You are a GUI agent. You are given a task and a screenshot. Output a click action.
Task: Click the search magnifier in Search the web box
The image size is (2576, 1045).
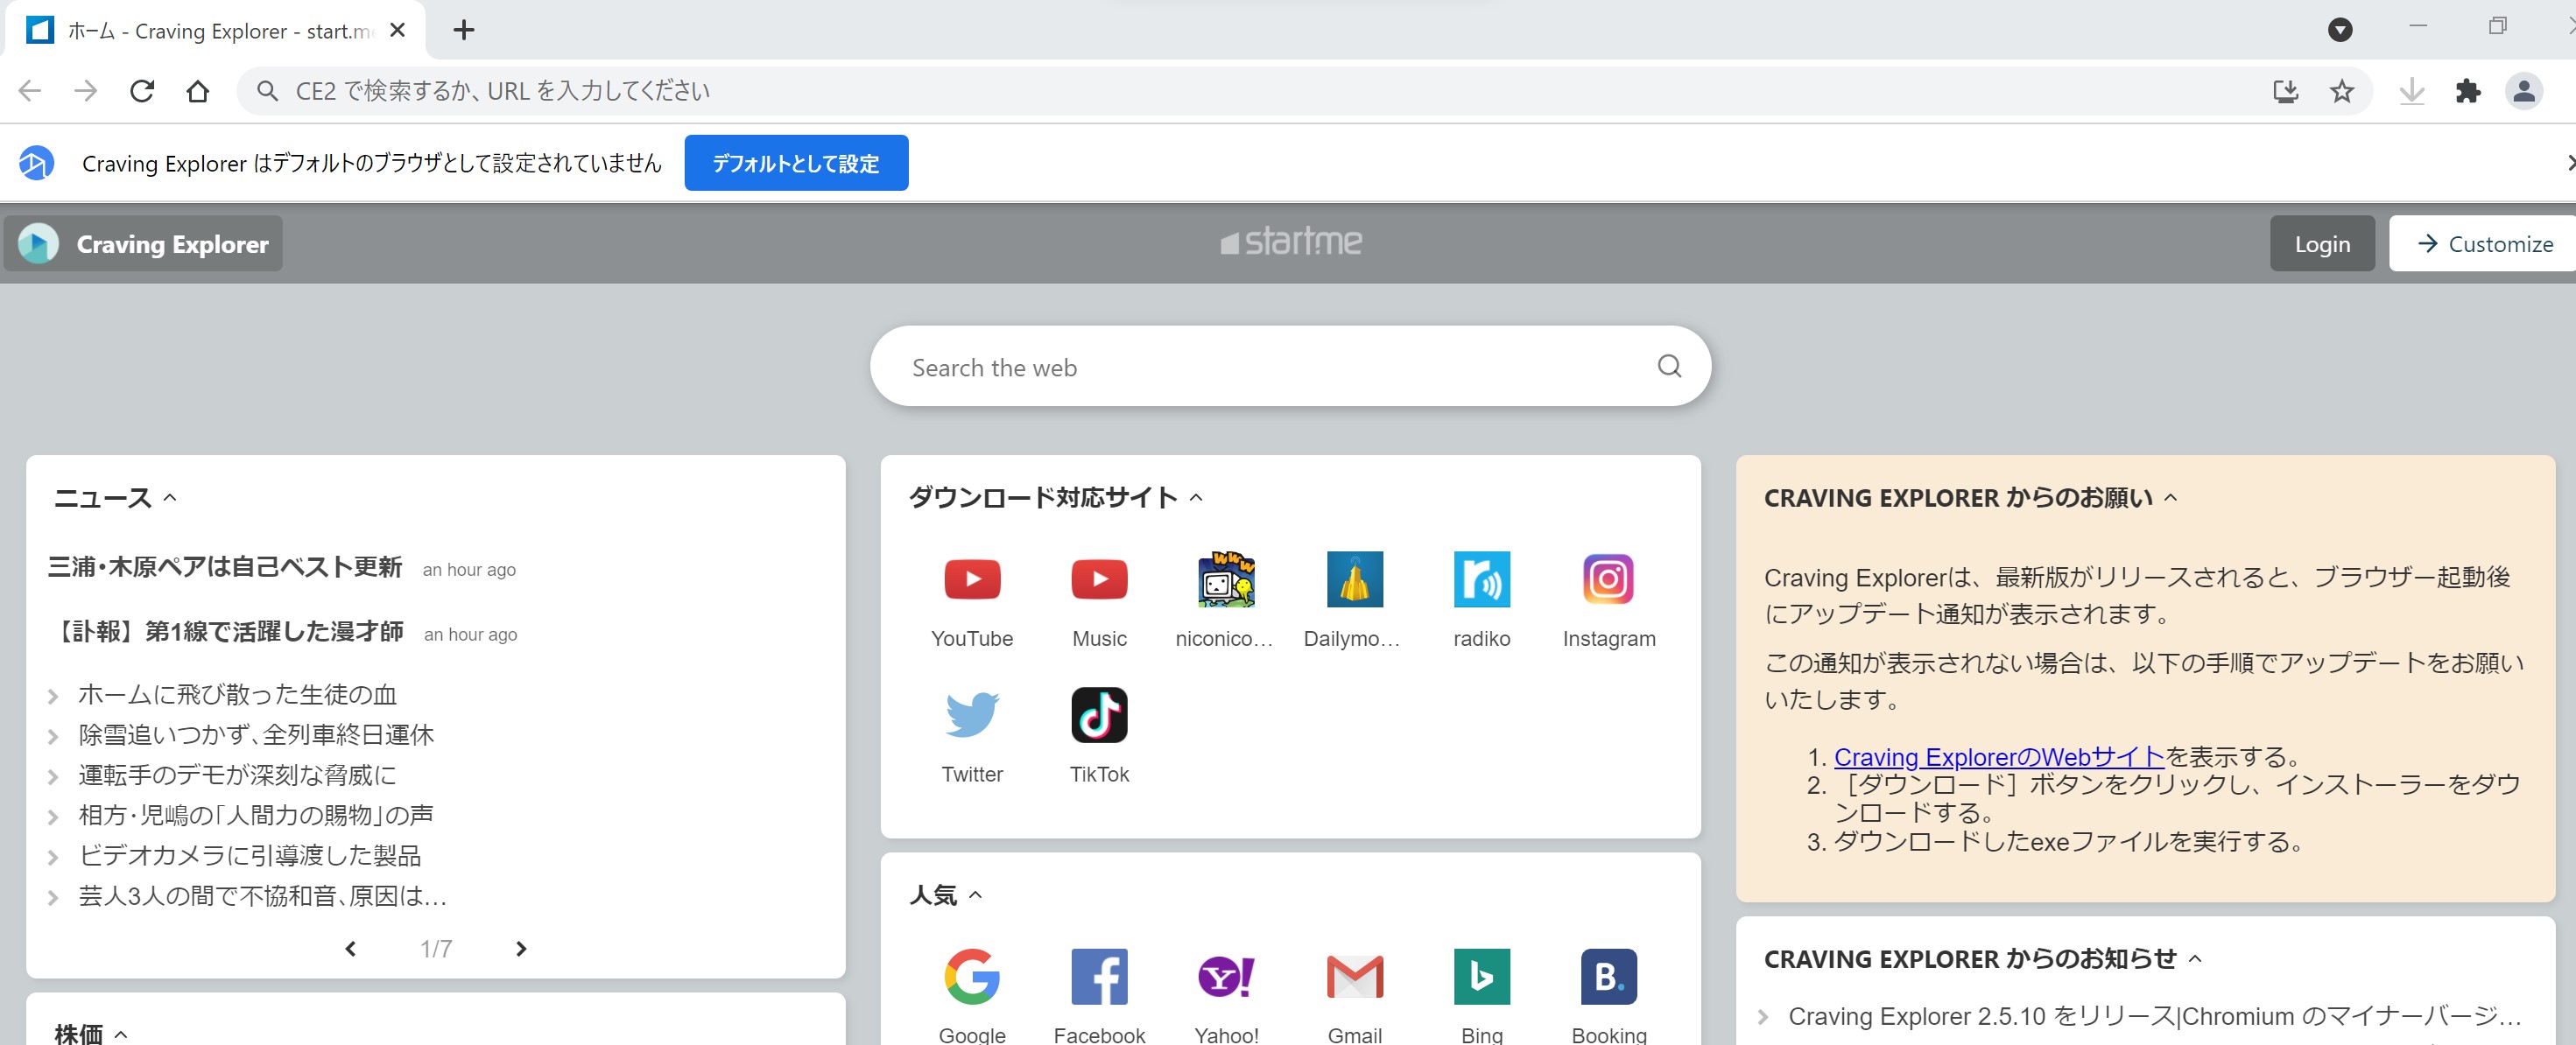1669,366
